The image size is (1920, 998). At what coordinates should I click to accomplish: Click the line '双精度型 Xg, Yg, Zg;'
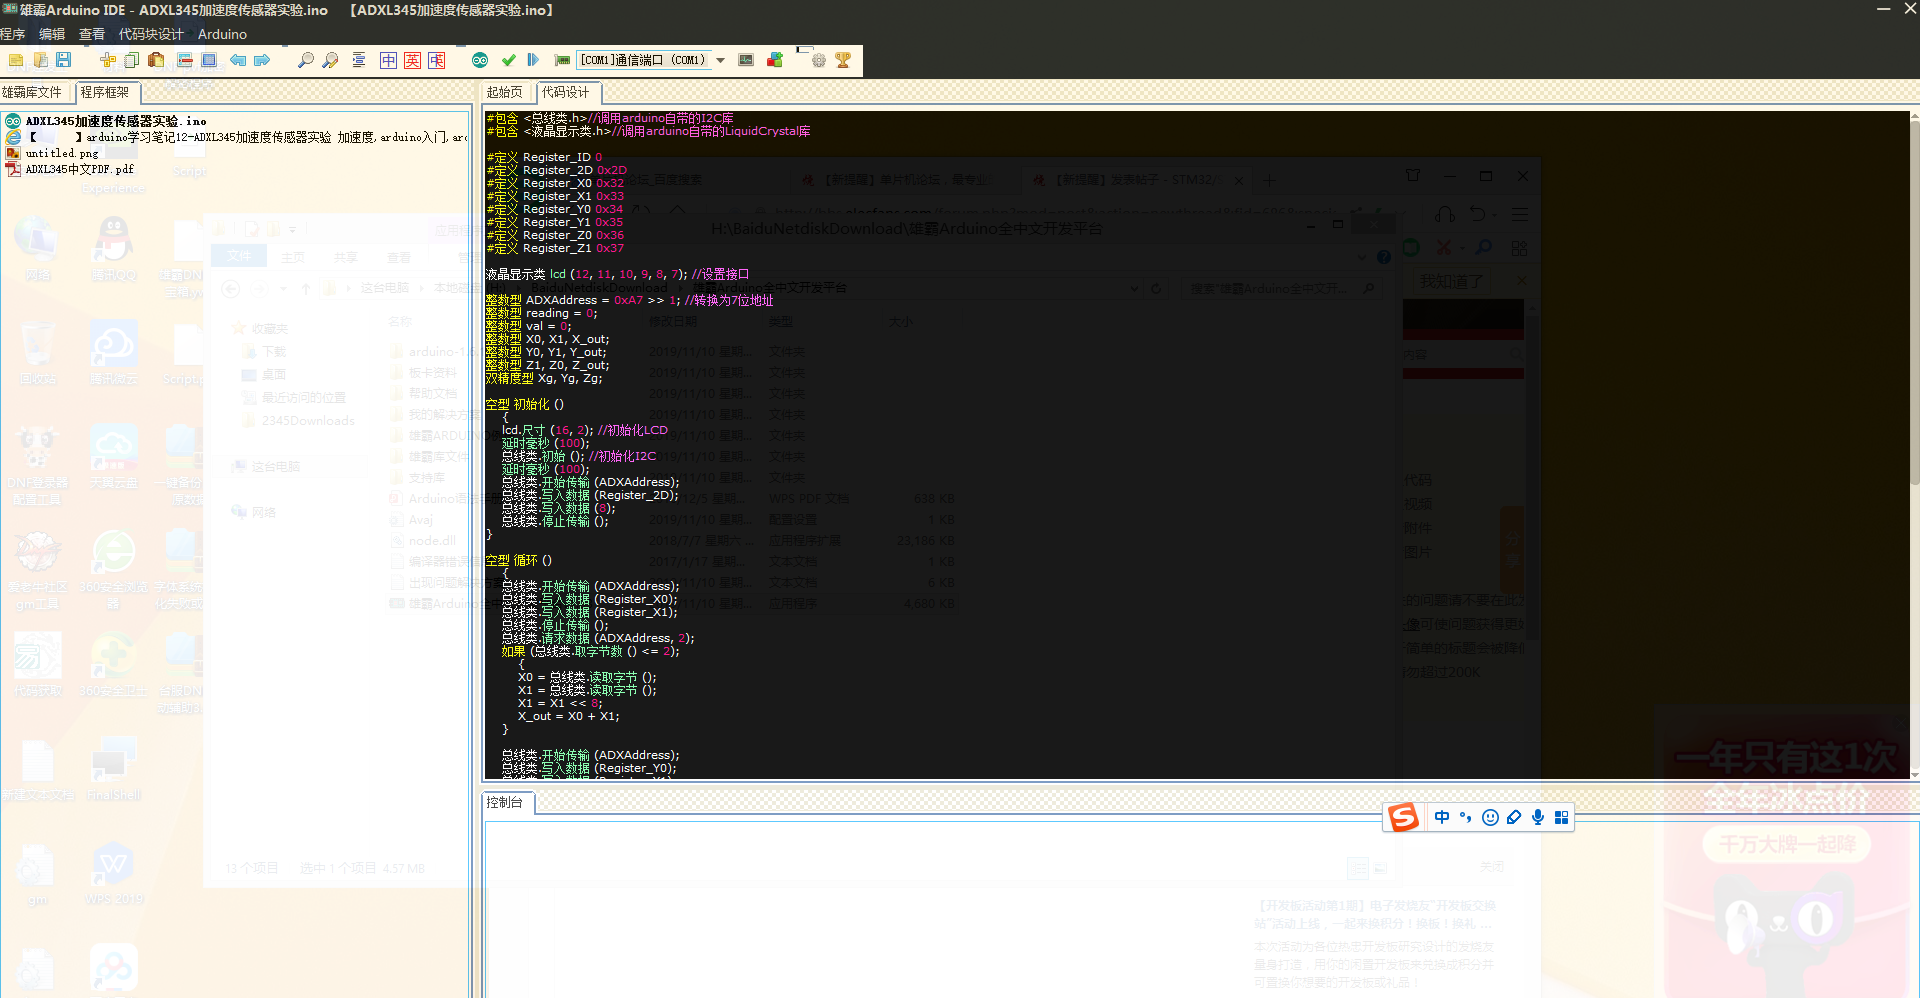click(x=544, y=378)
